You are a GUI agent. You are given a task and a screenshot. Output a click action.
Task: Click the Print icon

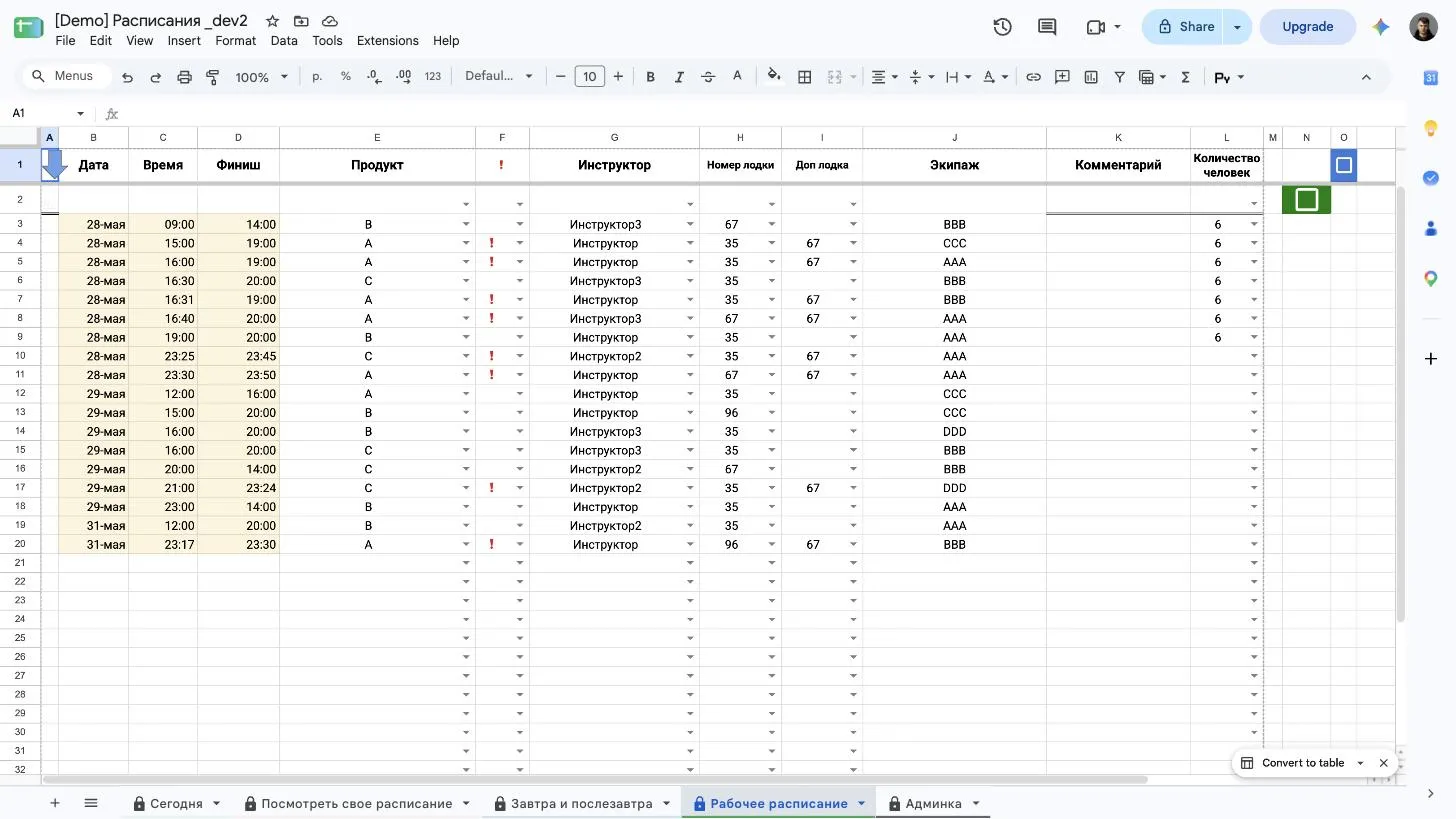click(x=184, y=77)
